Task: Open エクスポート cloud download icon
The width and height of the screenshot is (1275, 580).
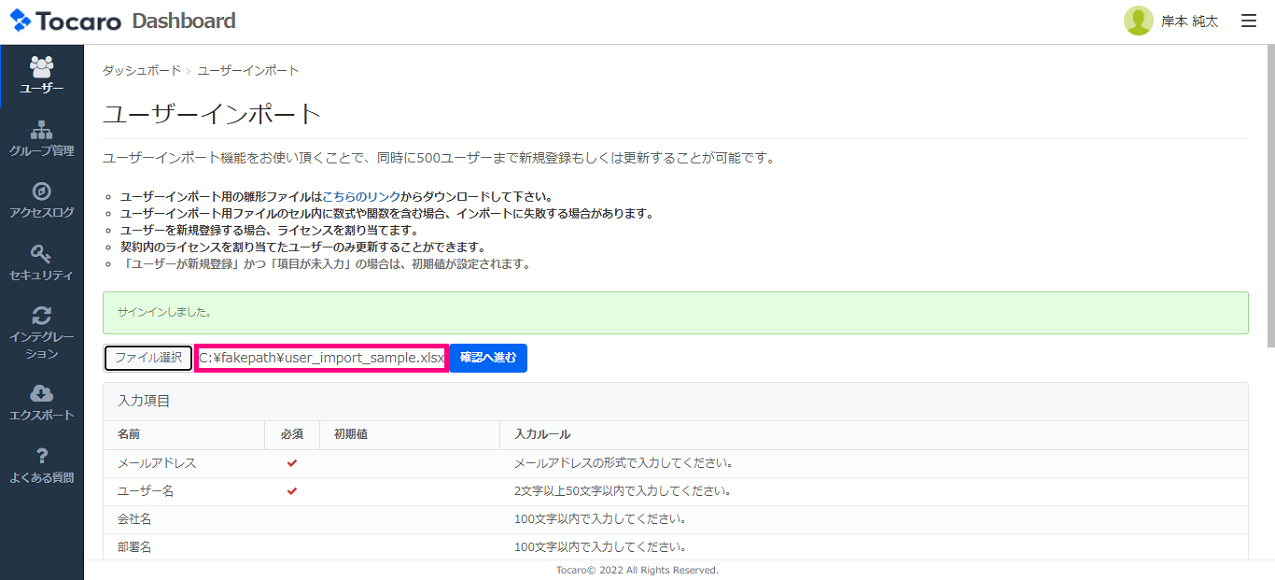Action: [x=42, y=394]
